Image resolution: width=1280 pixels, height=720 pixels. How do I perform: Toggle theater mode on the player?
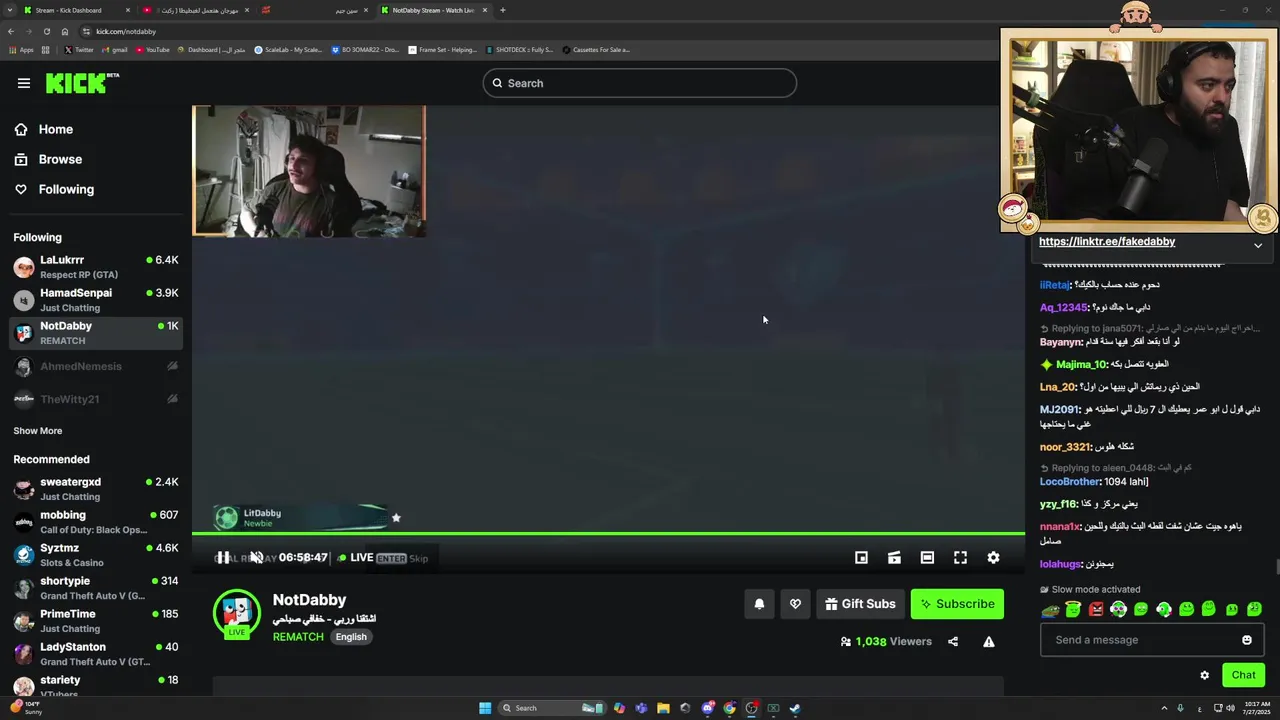pos(927,557)
